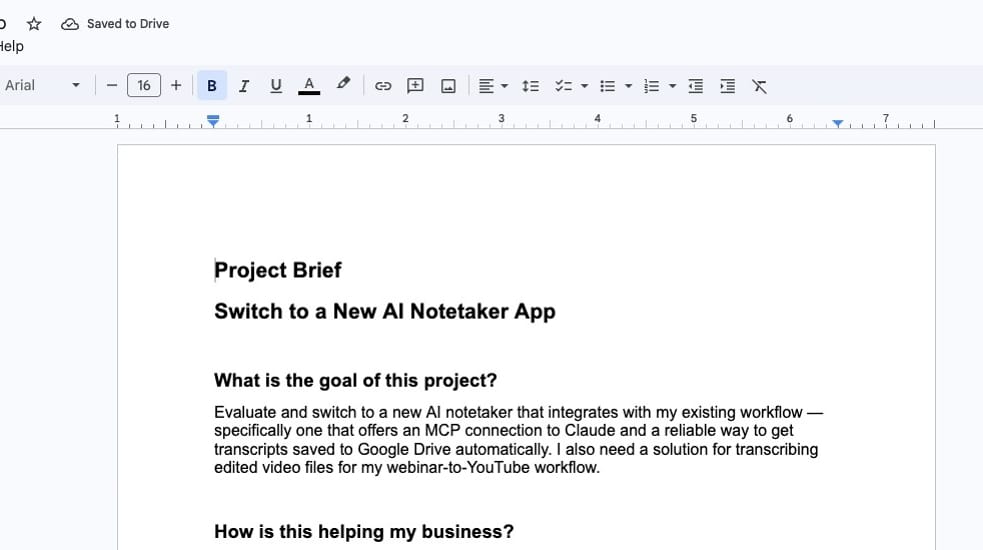Image resolution: width=983 pixels, height=550 pixels.
Task: Click the 'Switch to a New AI Notetaker App' heading
Action: (385, 312)
